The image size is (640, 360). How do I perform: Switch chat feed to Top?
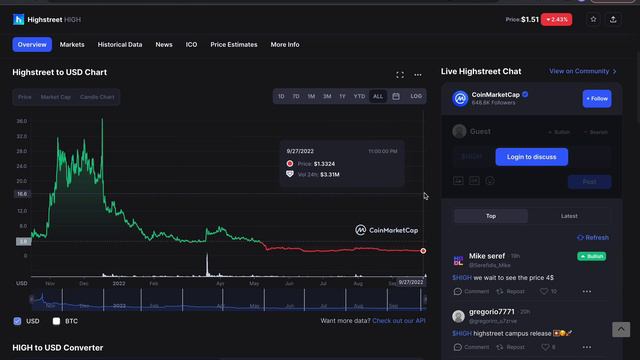pos(491,216)
